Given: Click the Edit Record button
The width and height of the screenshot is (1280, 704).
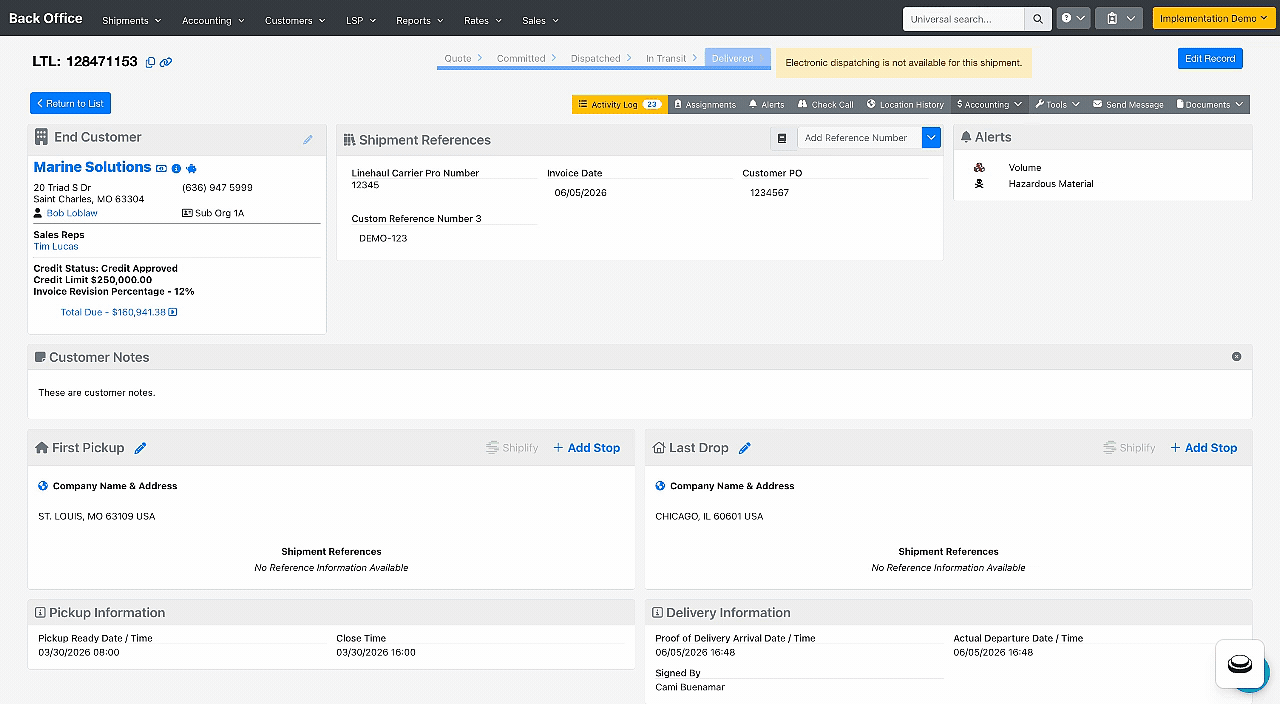Looking at the screenshot, I should click(x=1210, y=59).
